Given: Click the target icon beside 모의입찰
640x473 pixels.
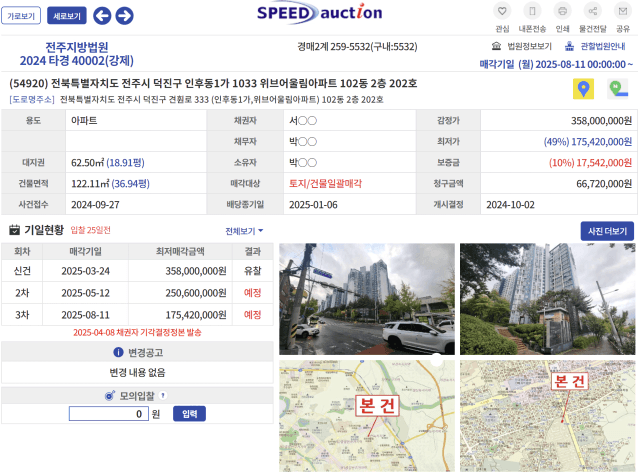Looking at the screenshot, I should click(x=110, y=395).
